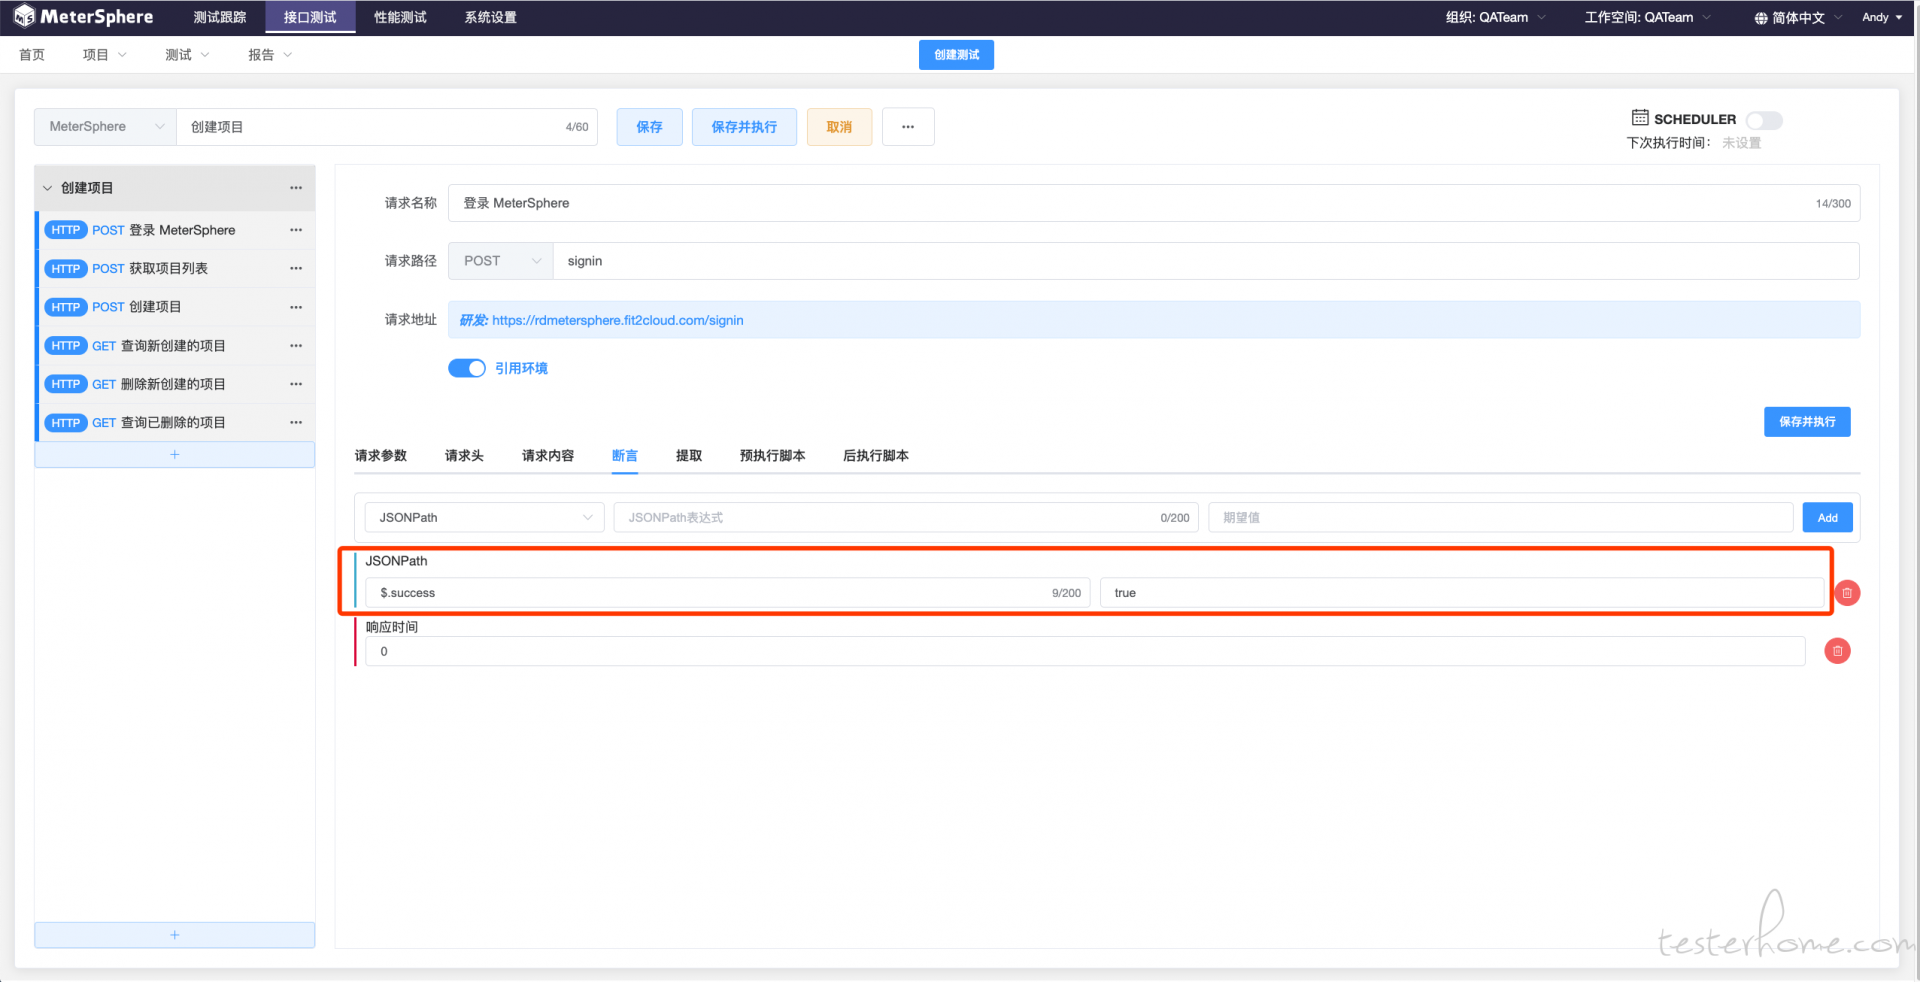Image resolution: width=1920 pixels, height=982 pixels.
Task: Switch to 系统设置 top menu
Action: (x=490, y=17)
